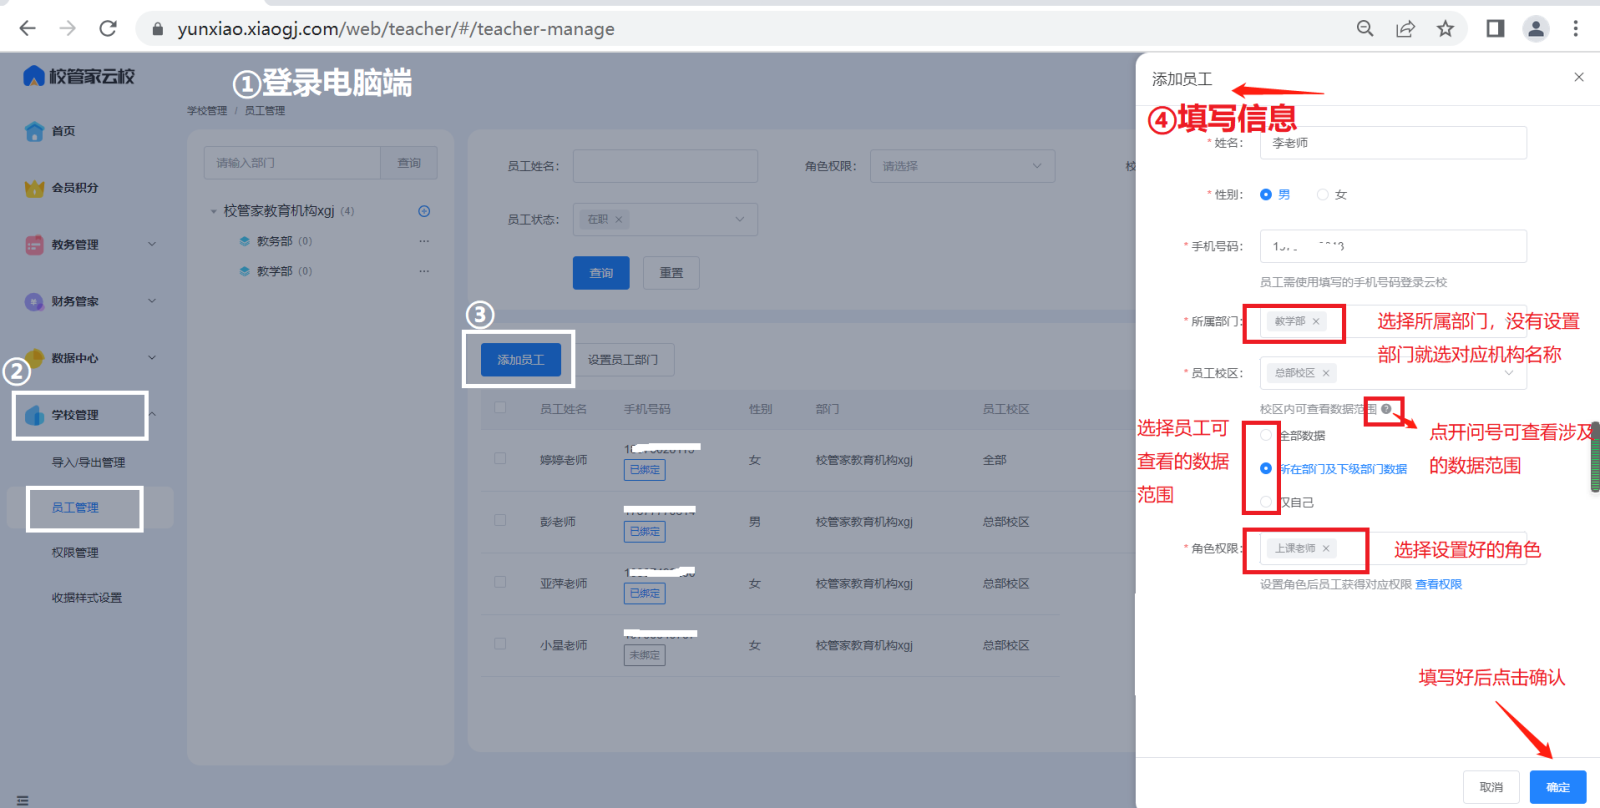This screenshot has width=1600, height=808.
Task: Go to 首页 in the sidebar
Action: [63, 131]
